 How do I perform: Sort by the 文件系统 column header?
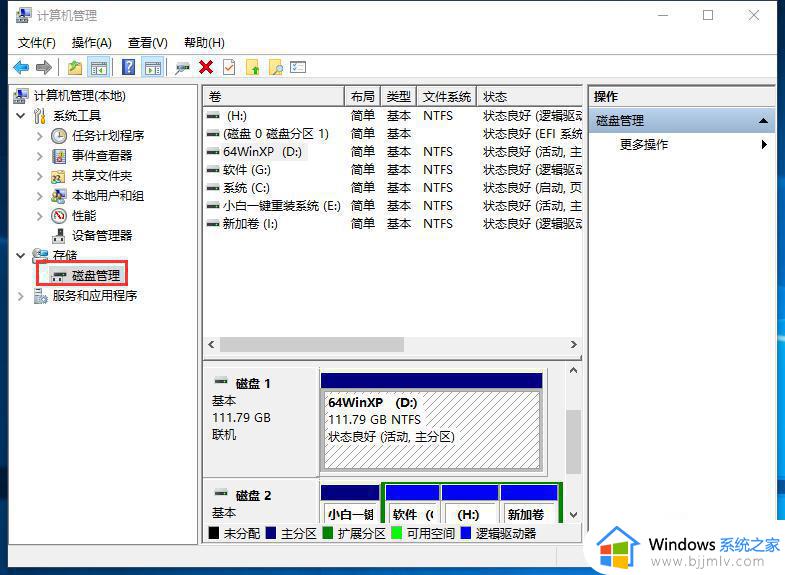(447, 96)
